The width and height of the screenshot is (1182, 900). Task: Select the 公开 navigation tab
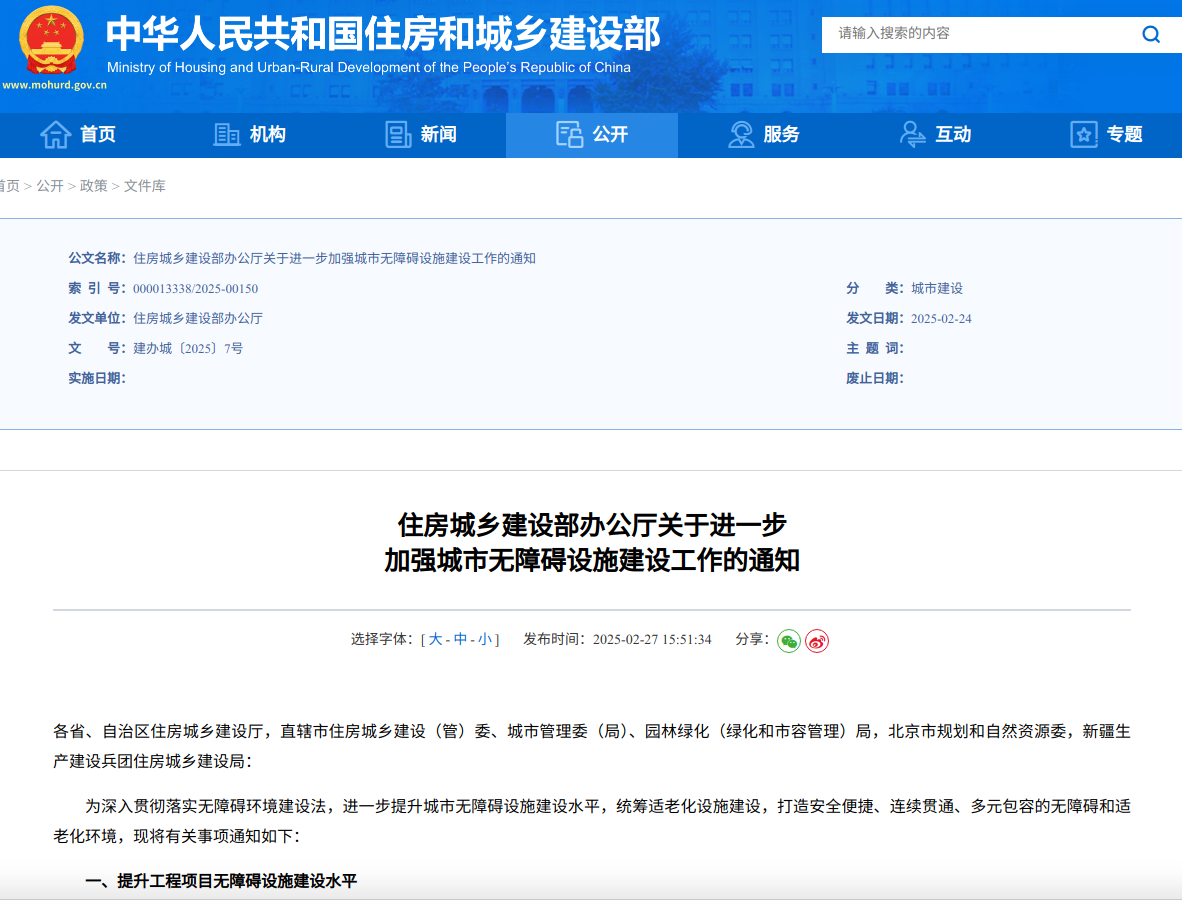[x=592, y=135]
